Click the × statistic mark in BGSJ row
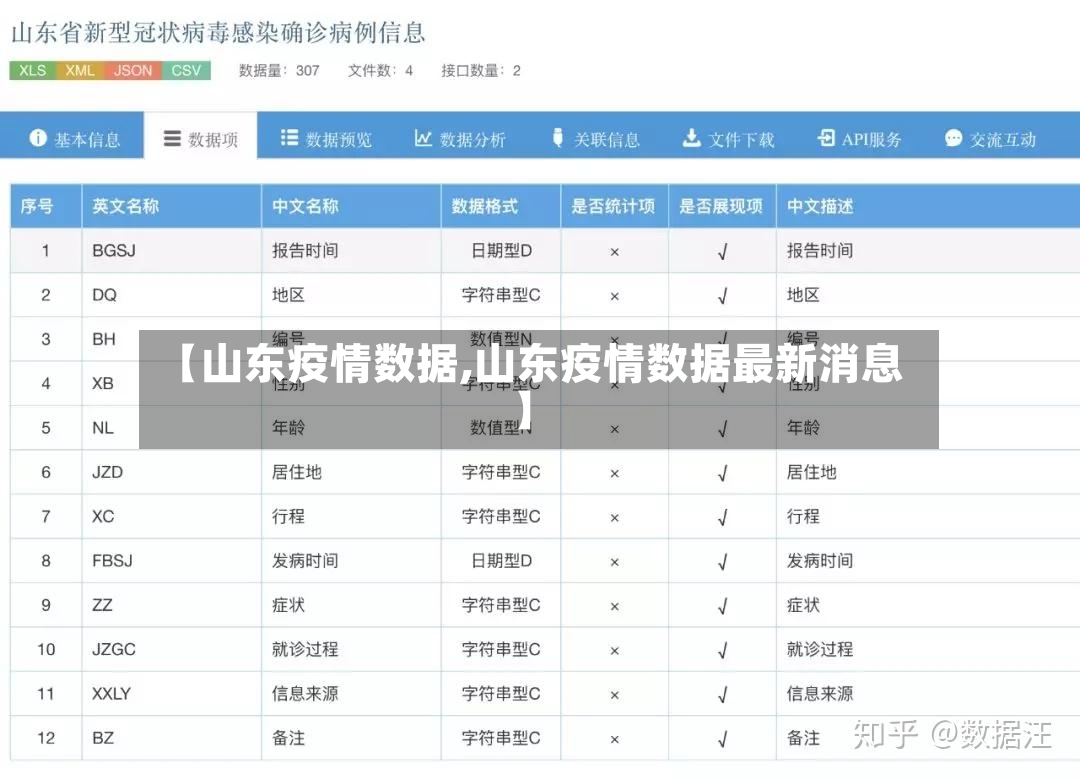The height and width of the screenshot is (779, 1080). coord(614,252)
